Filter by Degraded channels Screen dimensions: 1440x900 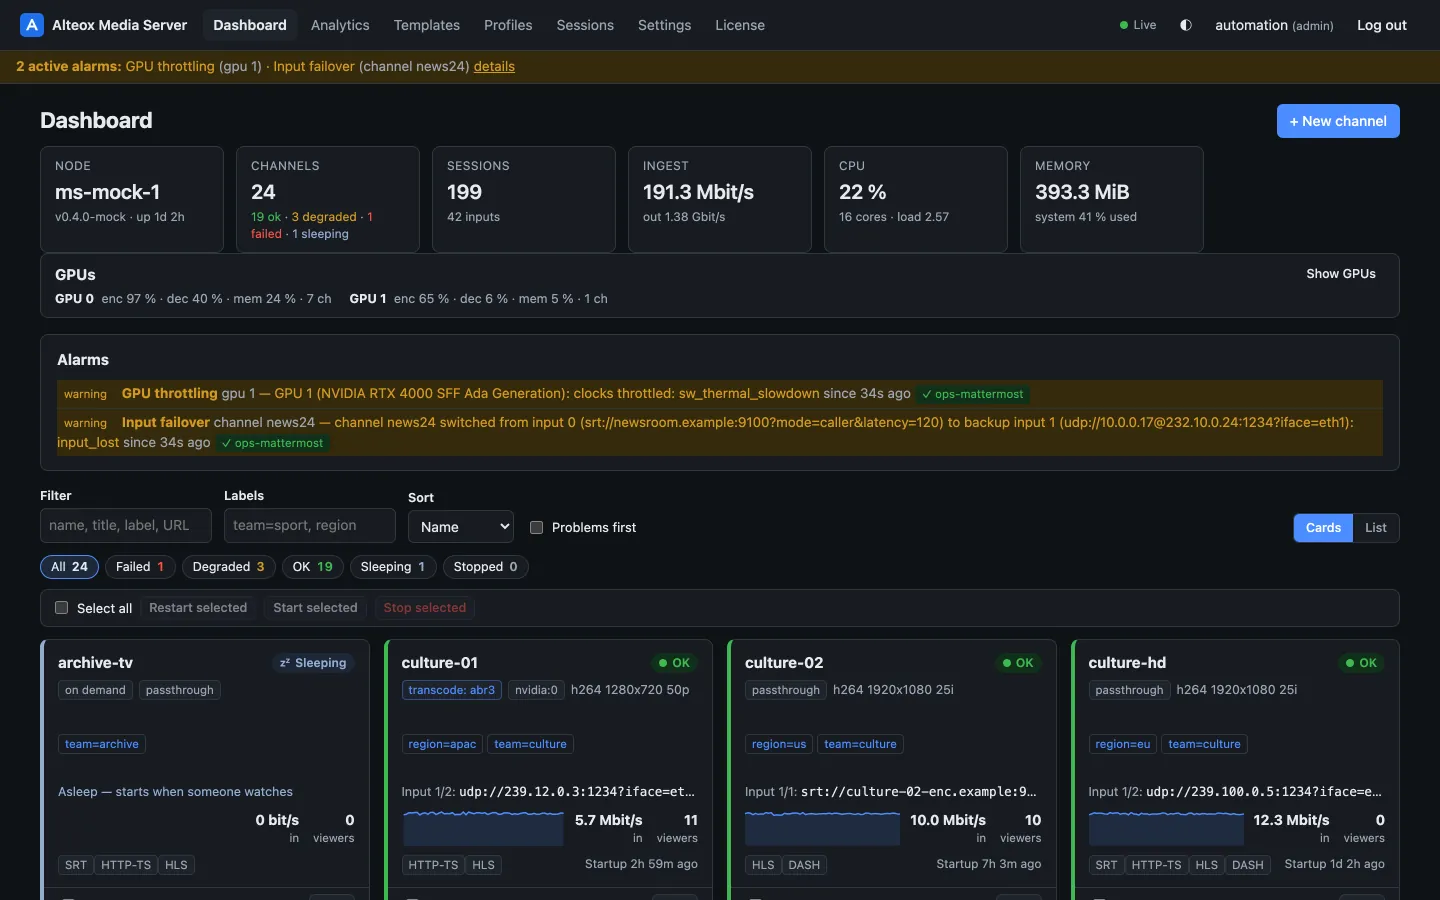click(x=228, y=567)
